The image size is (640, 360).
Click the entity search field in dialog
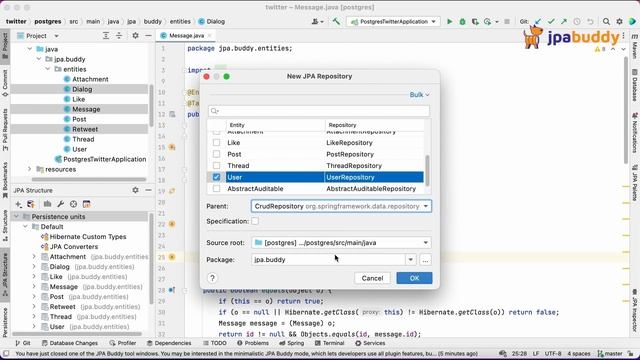319,111
